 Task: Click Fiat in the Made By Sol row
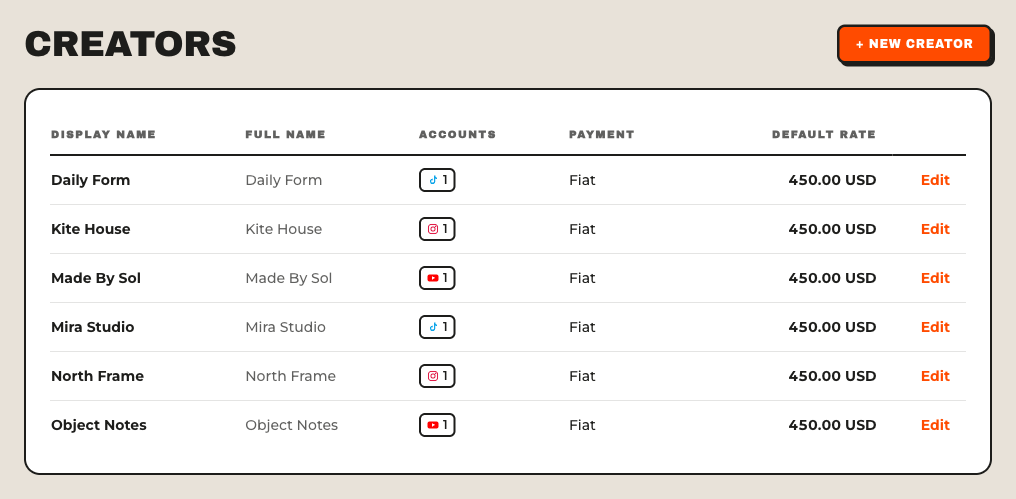pos(582,278)
